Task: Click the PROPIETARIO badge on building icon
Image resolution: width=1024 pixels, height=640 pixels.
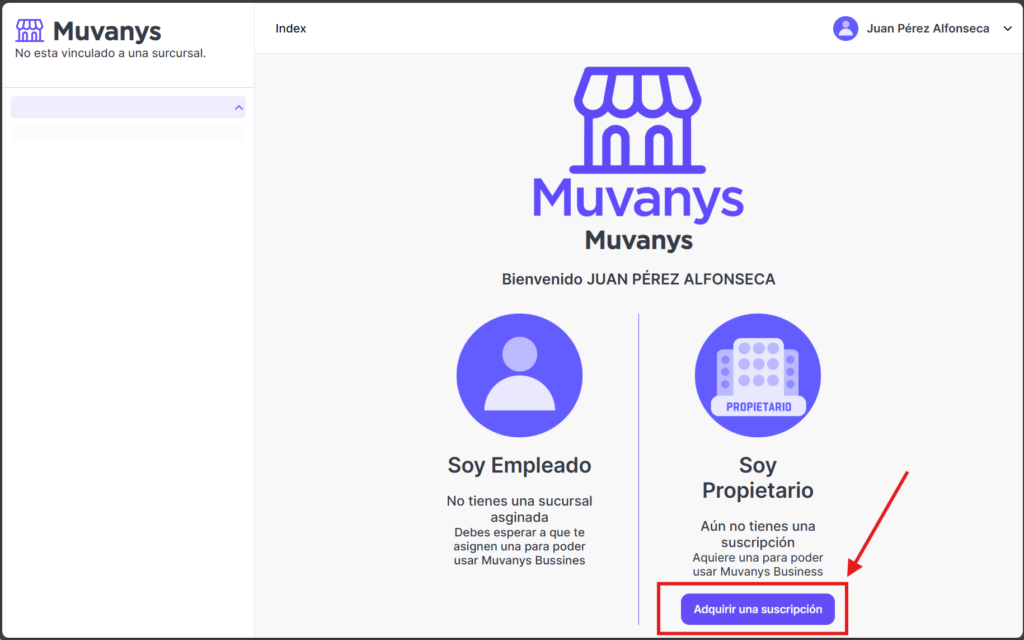Action: tap(757, 406)
